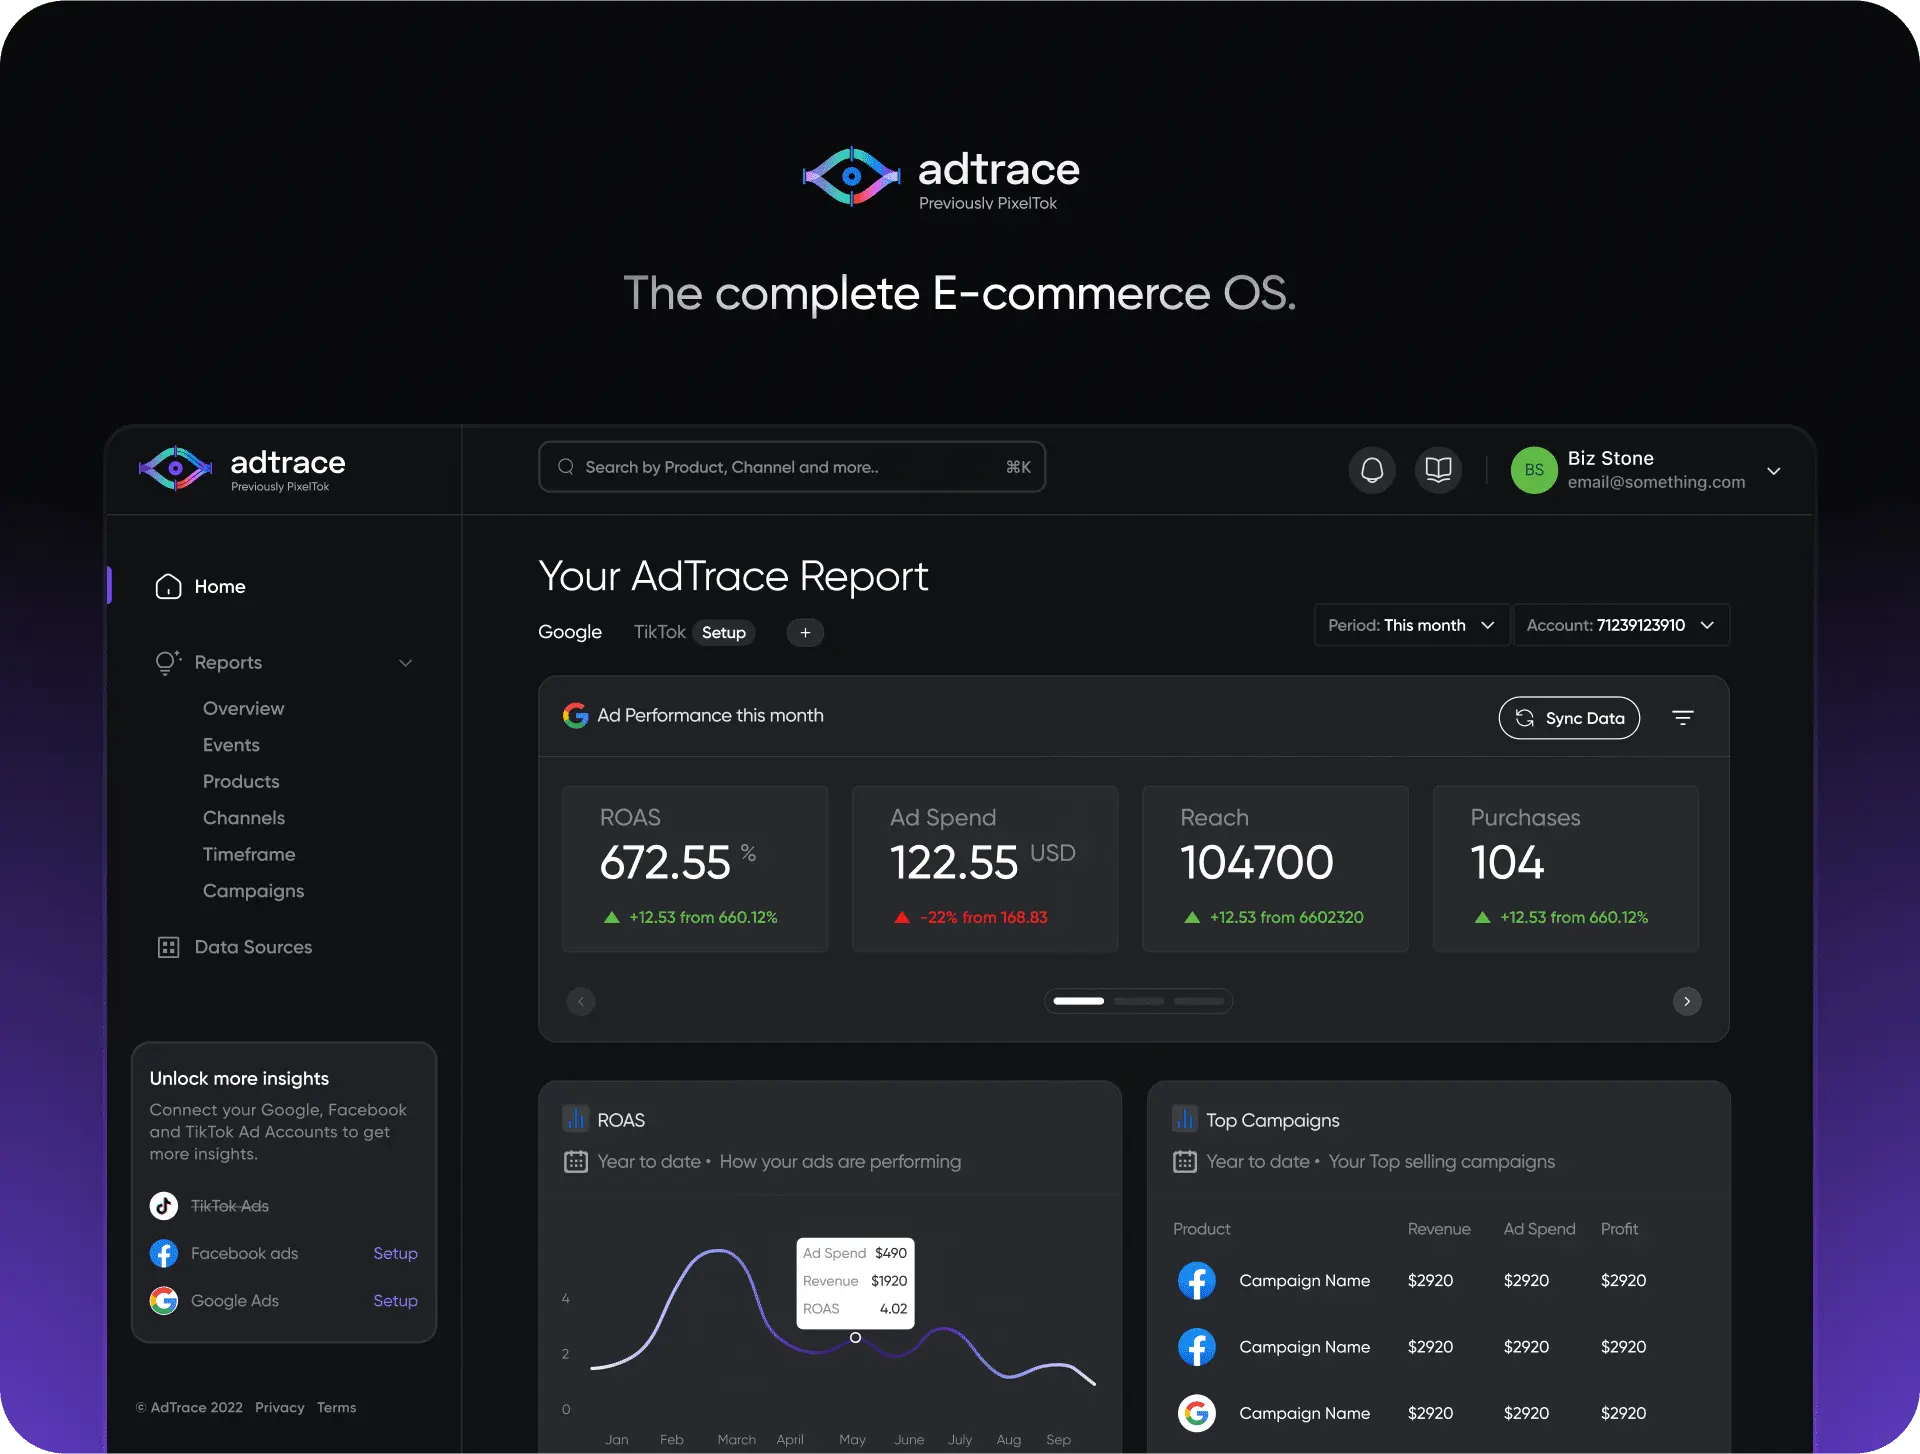This screenshot has width=1920, height=1454.
Task: Click the "Unlock more insights" heading
Action: point(239,1078)
